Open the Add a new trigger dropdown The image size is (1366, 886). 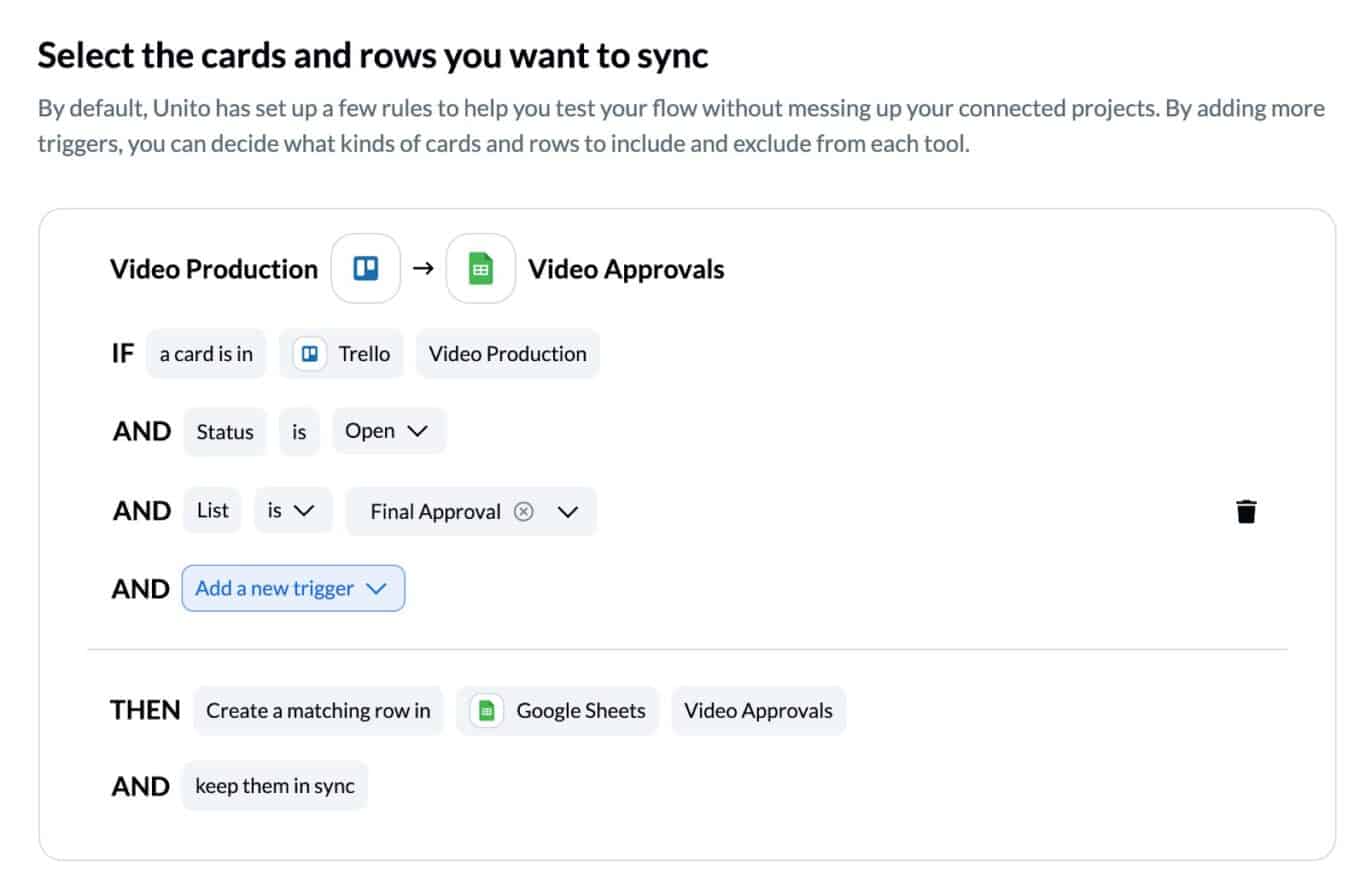[293, 588]
